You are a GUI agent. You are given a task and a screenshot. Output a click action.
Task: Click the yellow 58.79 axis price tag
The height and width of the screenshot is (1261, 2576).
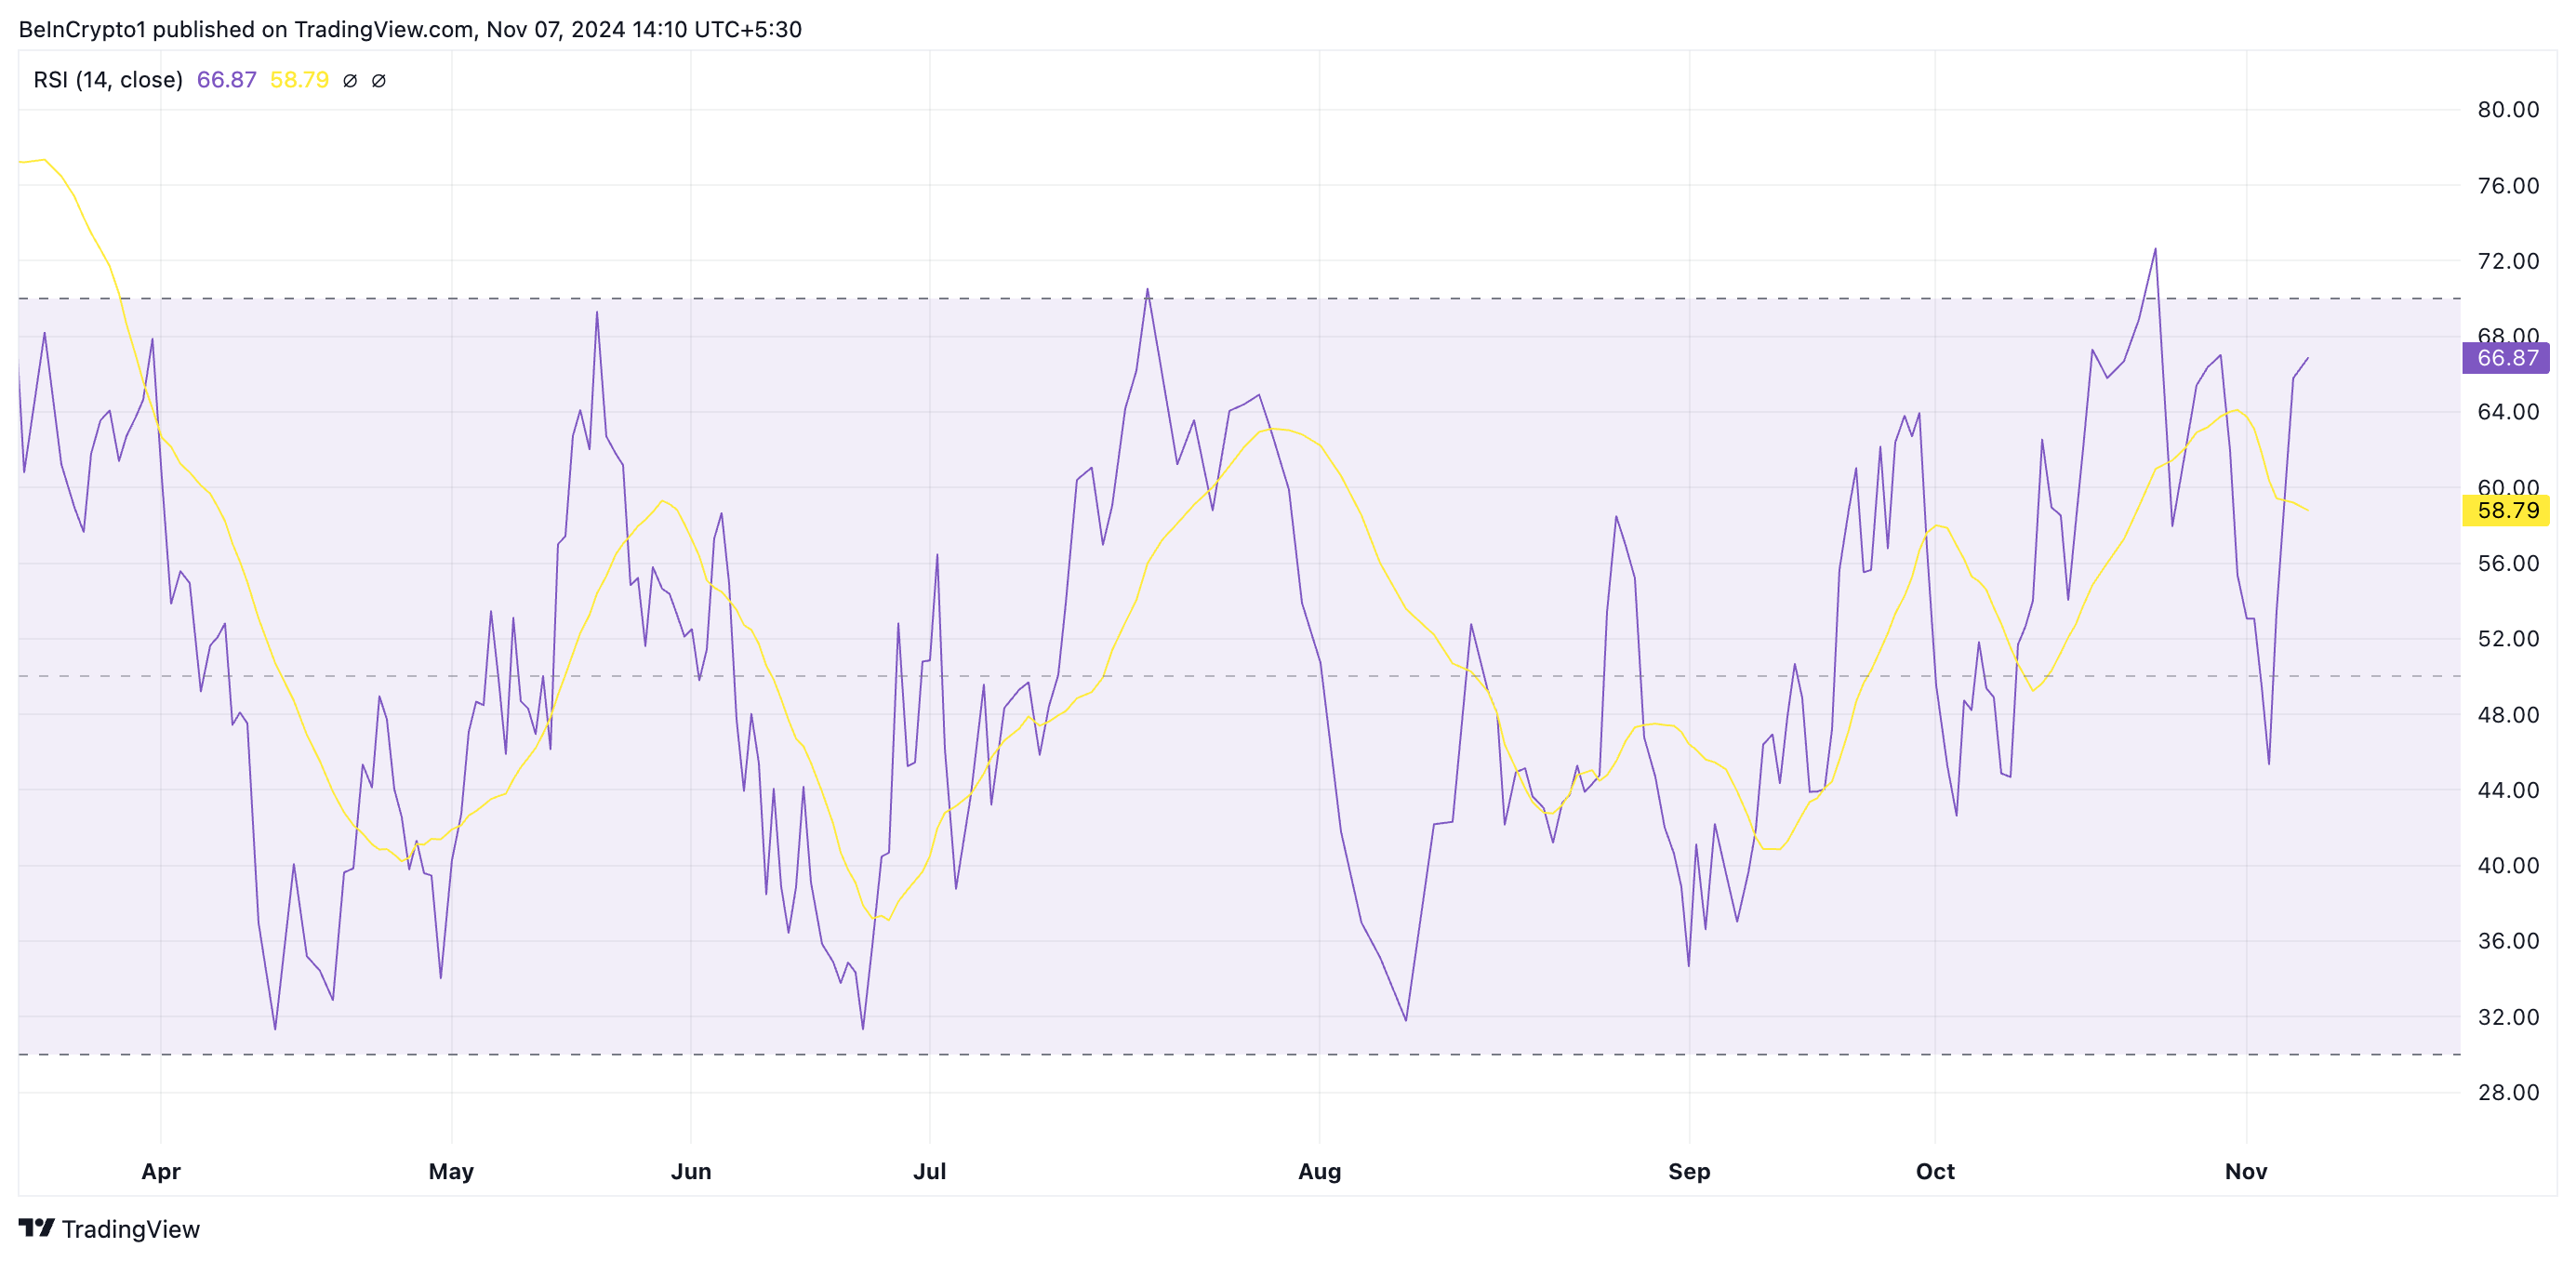2506,511
